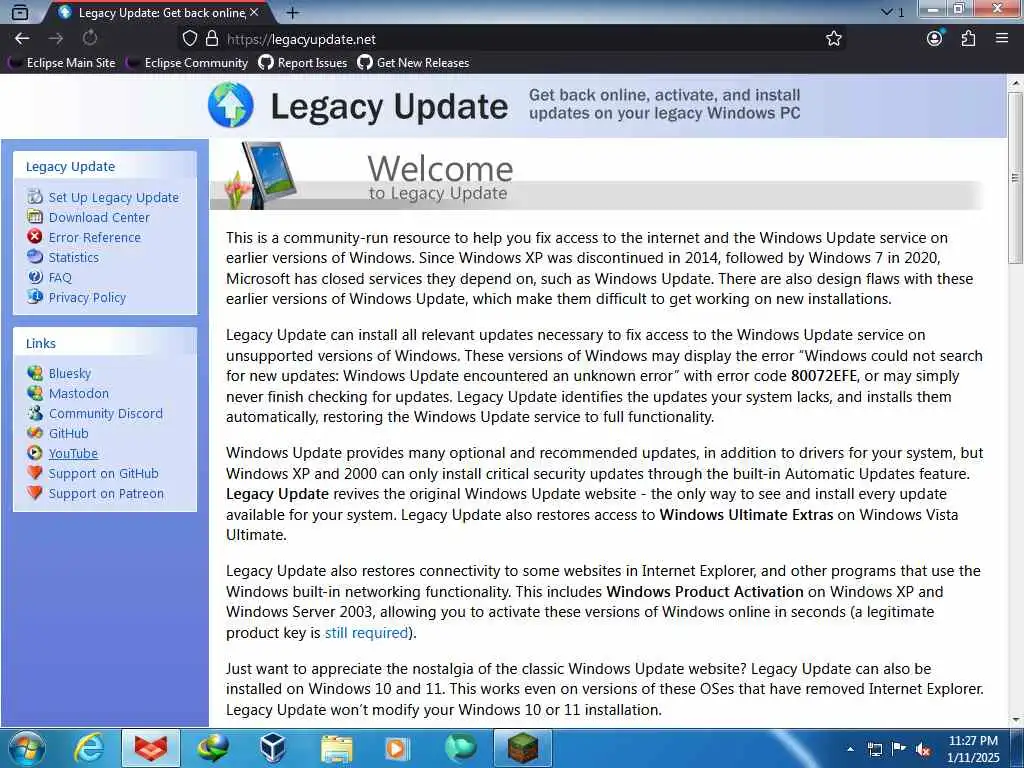Image resolution: width=1024 pixels, height=768 pixels.
Task: Click the page vertical scrollbar thumb
Action: tap(1015, 178)
